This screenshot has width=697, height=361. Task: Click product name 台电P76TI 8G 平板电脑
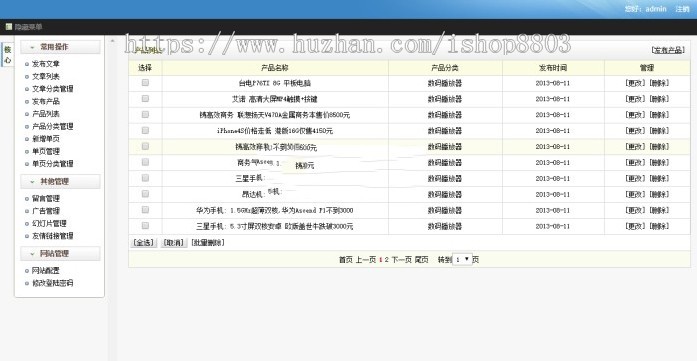(275, 83)
